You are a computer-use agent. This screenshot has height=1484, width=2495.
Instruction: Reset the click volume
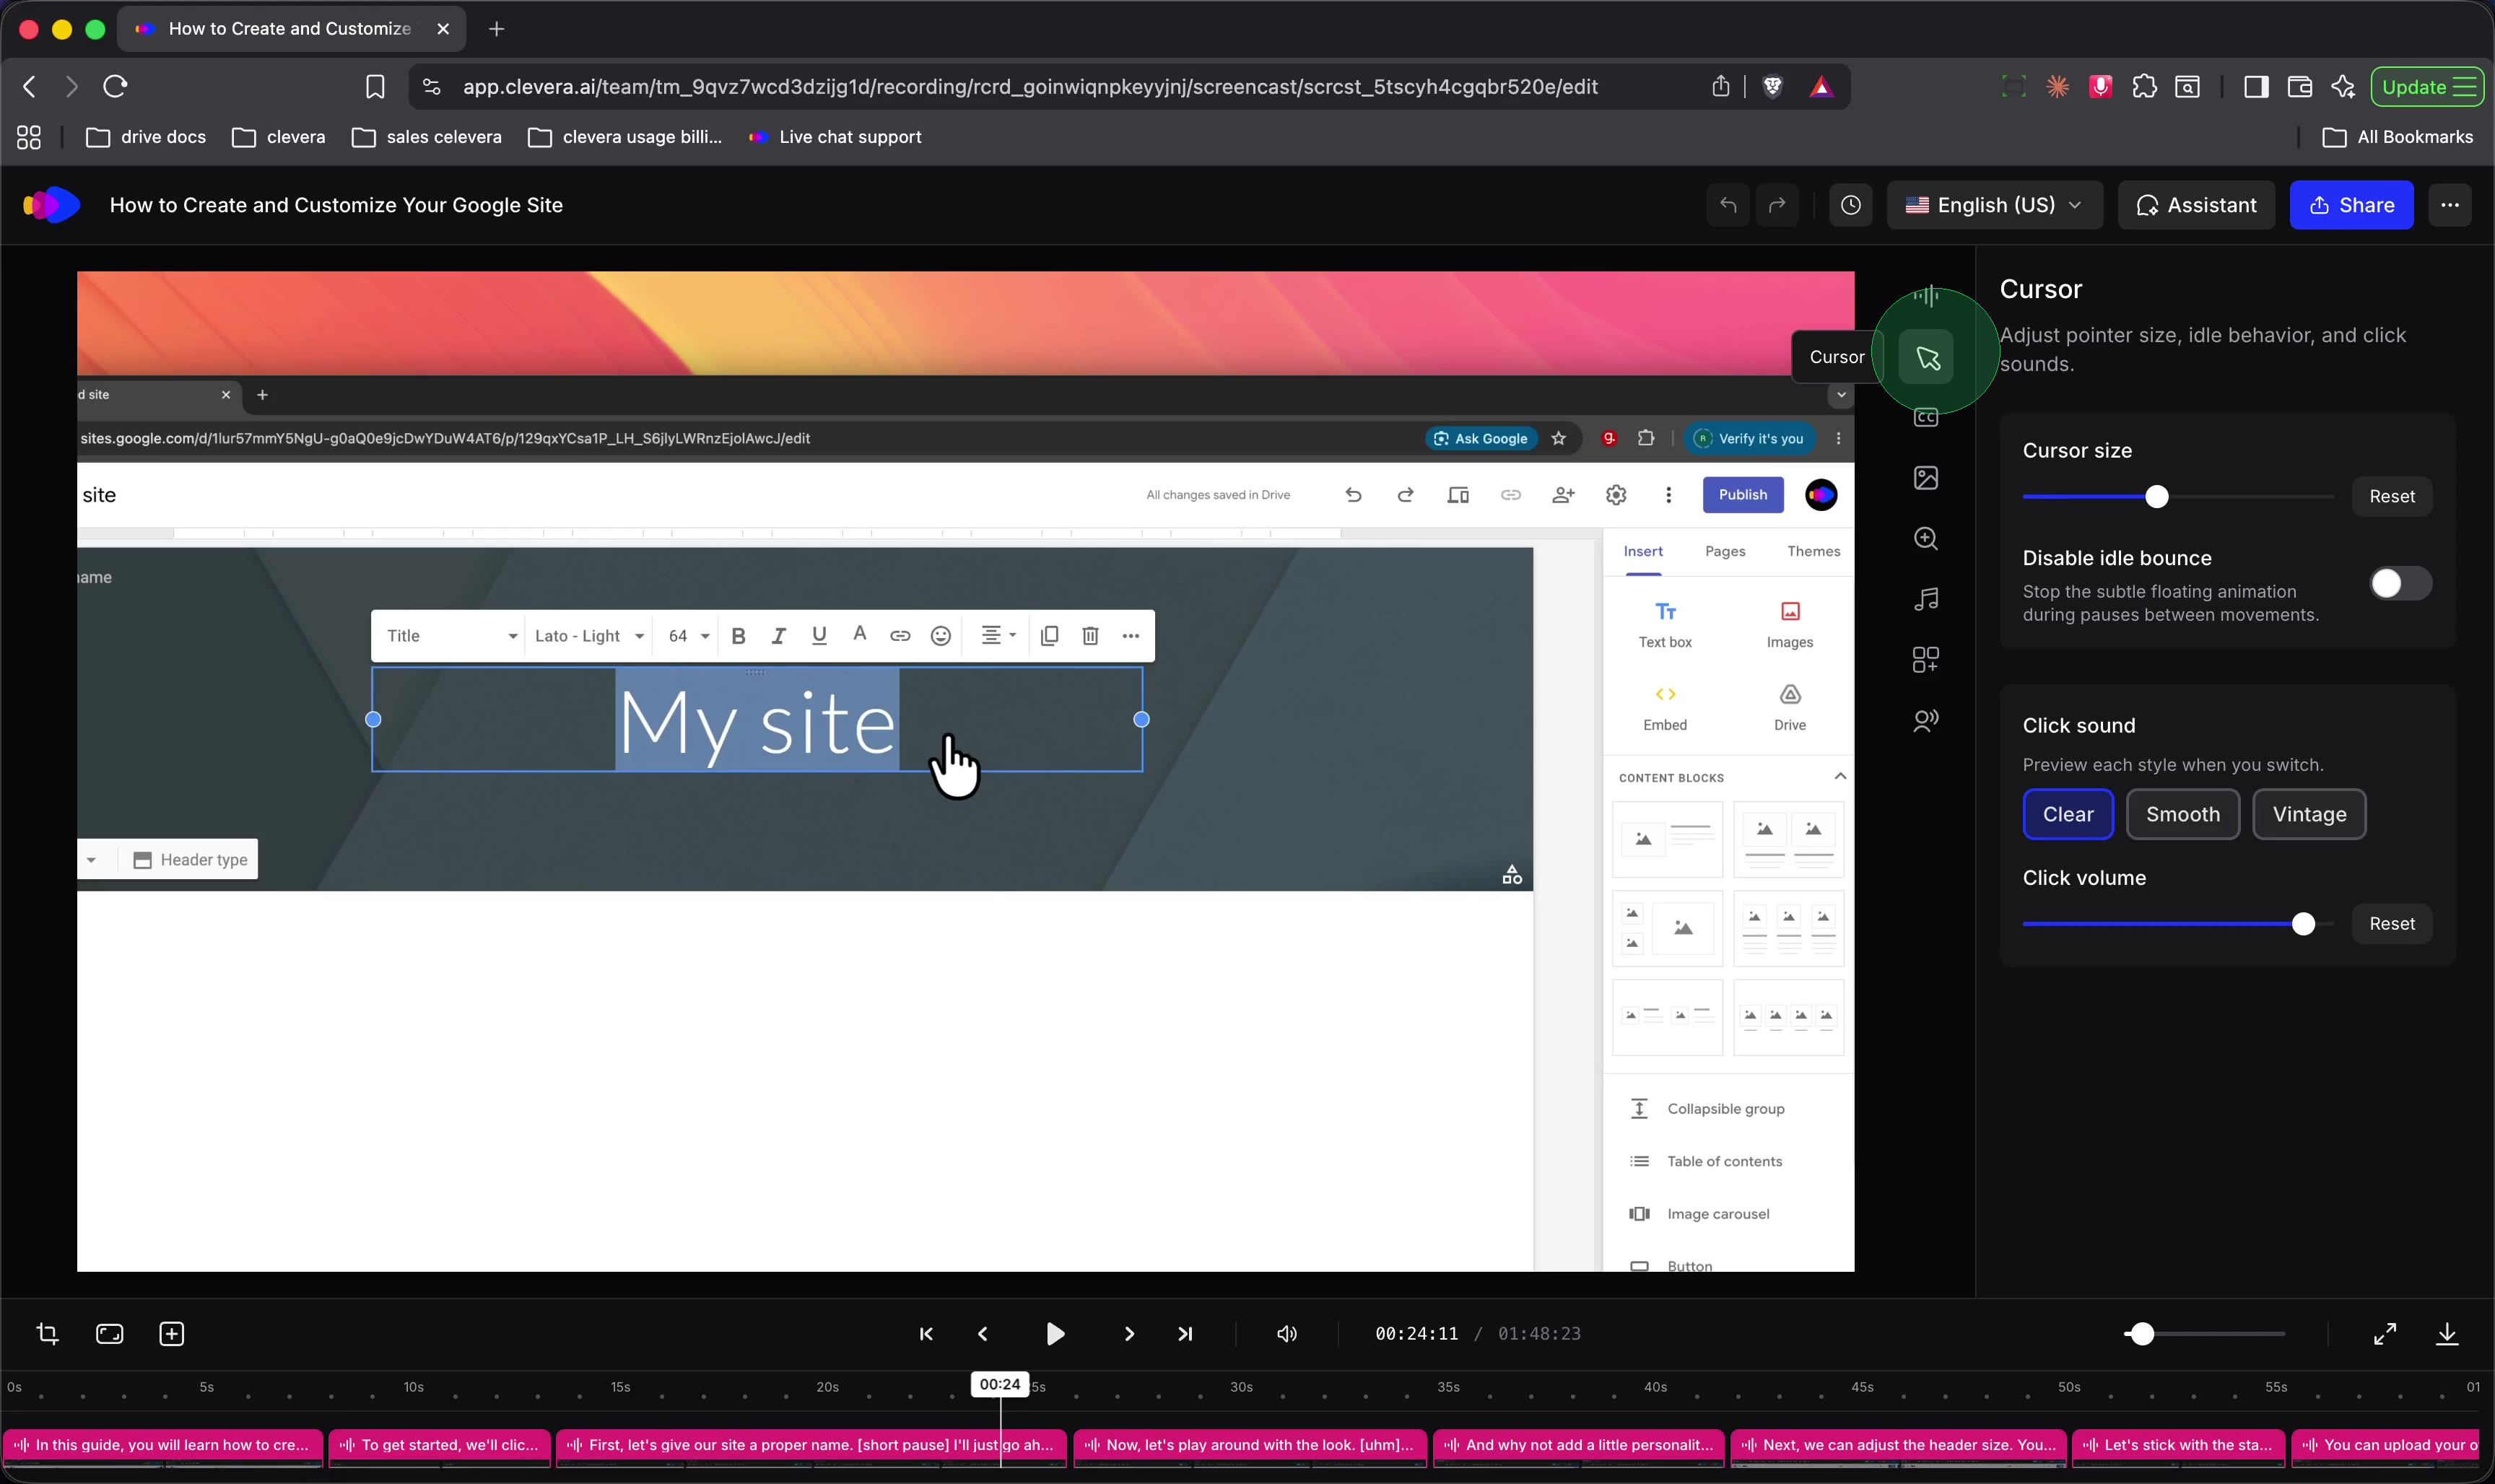tap(2391, 924)
